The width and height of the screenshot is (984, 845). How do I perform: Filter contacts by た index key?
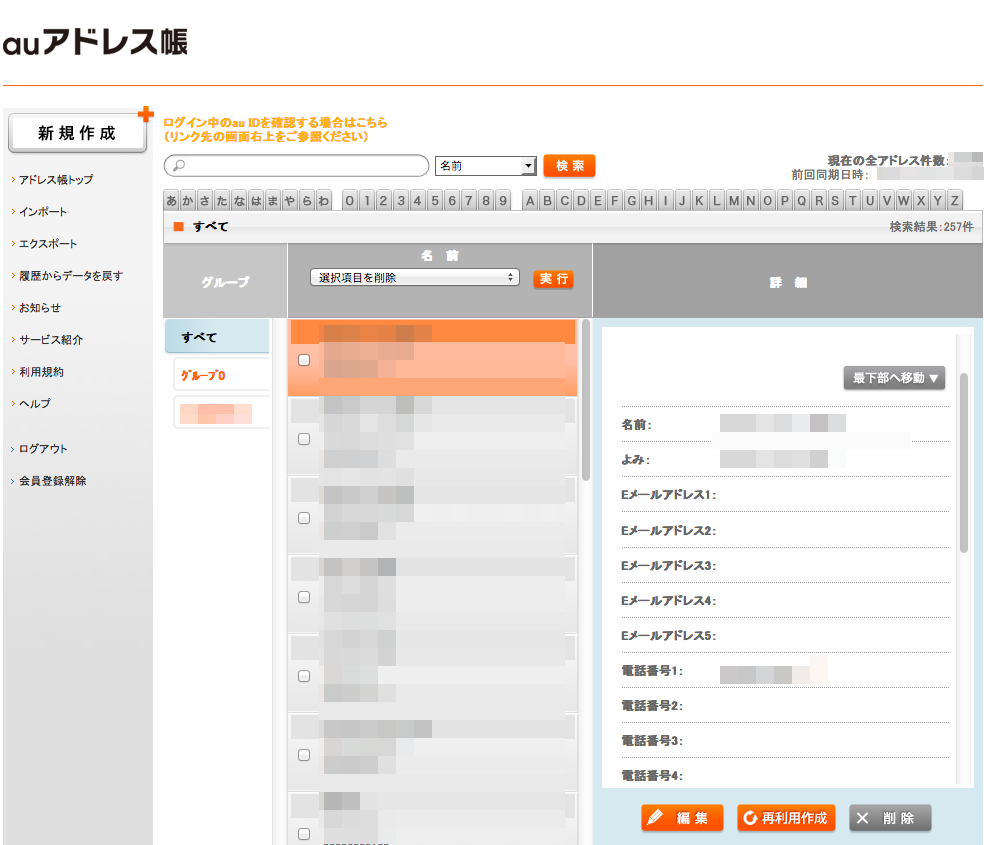(222, 201)
